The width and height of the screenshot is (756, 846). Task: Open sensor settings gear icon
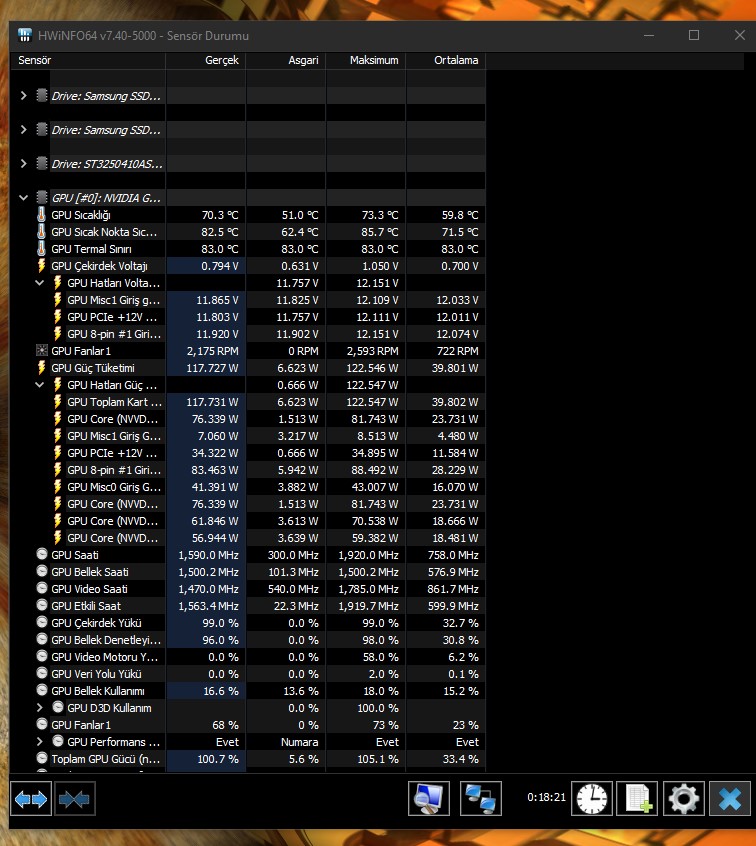pyautogui.click(x=684, y=799)
